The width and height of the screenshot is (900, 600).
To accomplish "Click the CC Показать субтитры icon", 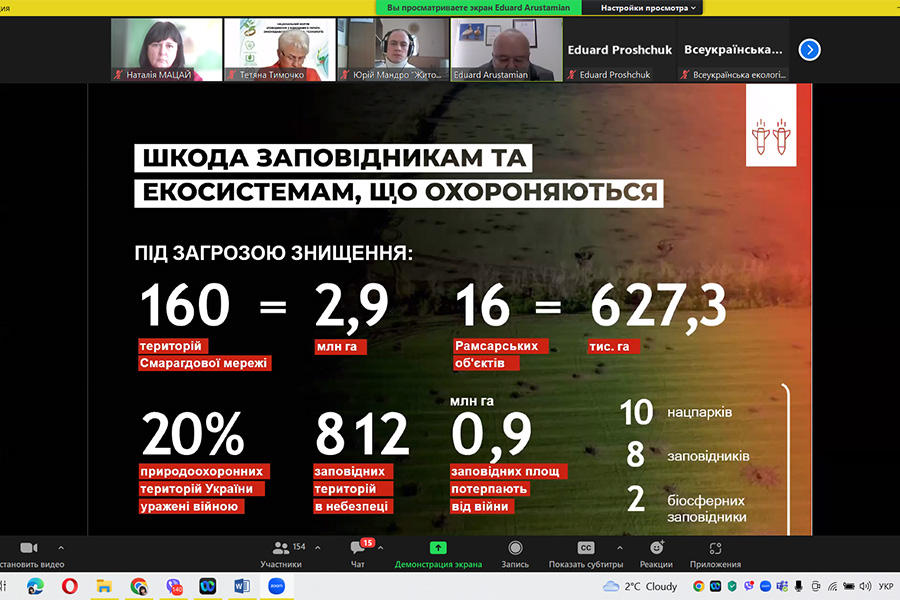I will click(585, 548).
